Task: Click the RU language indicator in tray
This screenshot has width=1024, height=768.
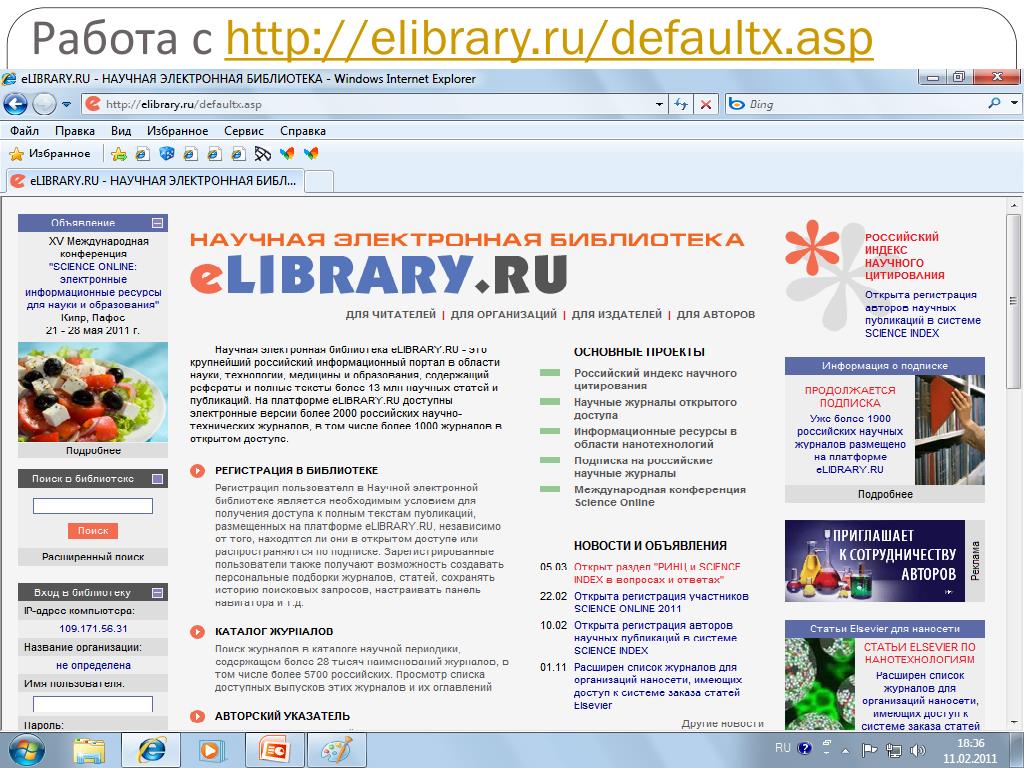Action: click(782, 748)
